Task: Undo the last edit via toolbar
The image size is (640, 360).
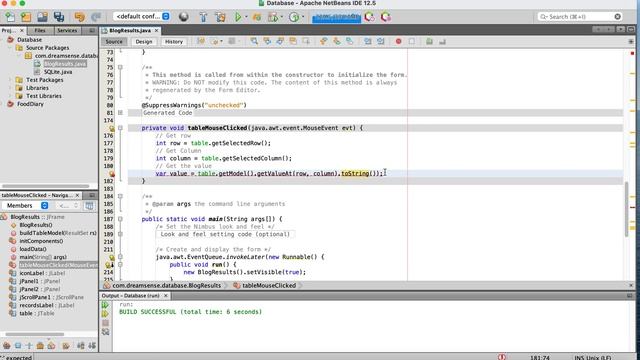Action: [x=80, y=17]
